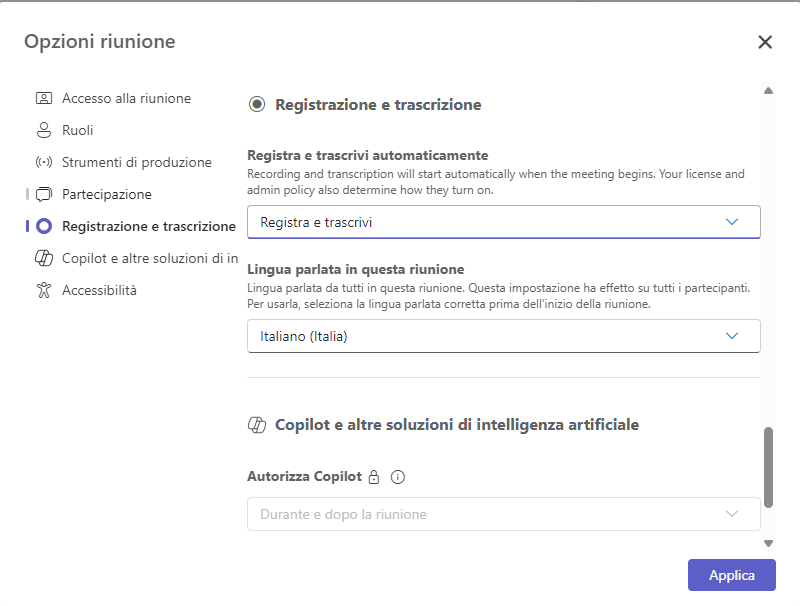
Task: Click the Lingua parlata in questa riunione label
Action: 356,269
